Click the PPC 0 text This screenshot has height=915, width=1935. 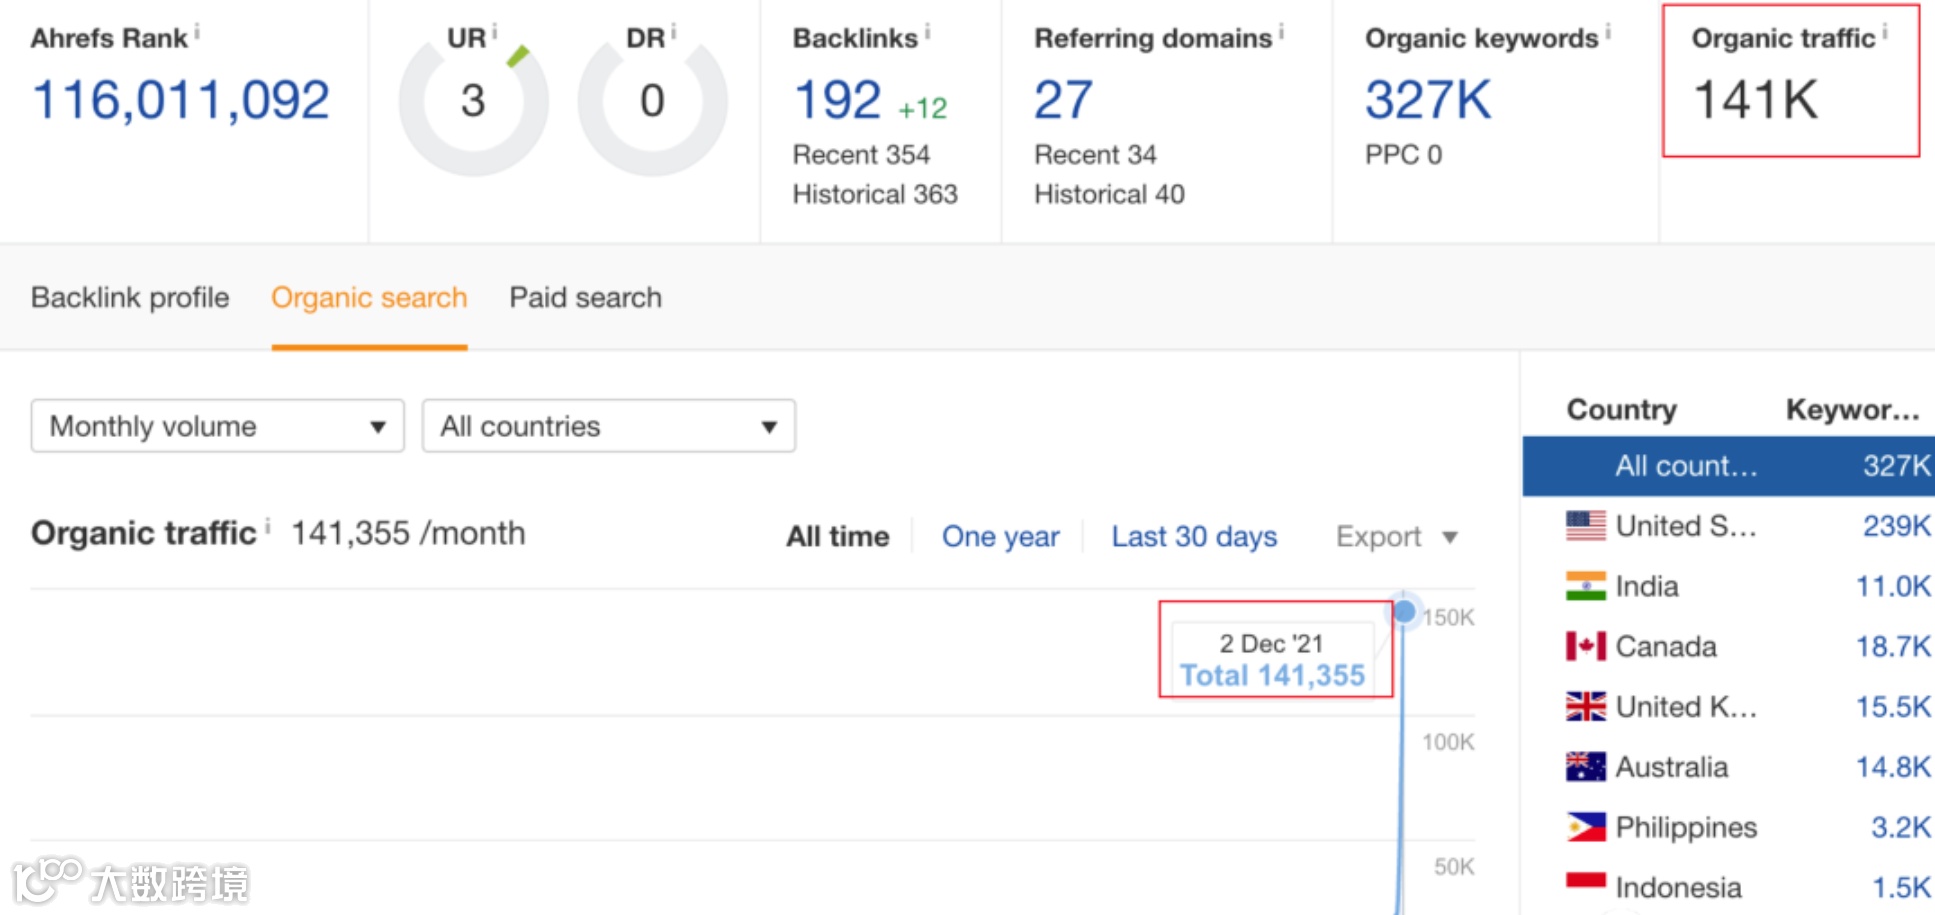coord(1403,155)
